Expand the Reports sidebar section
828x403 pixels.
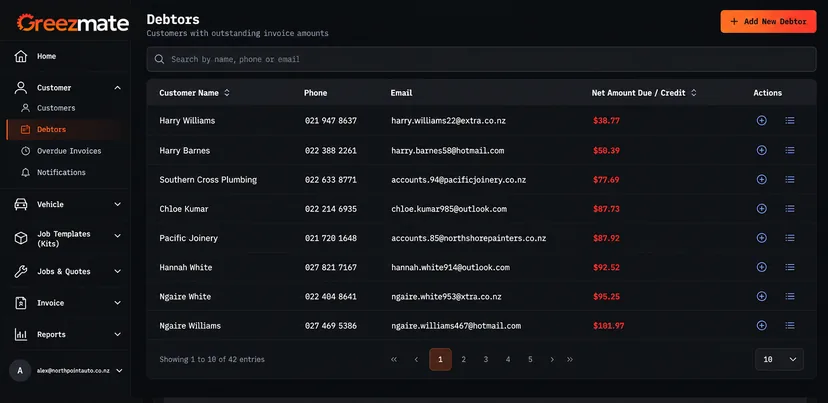click(117, 334)
